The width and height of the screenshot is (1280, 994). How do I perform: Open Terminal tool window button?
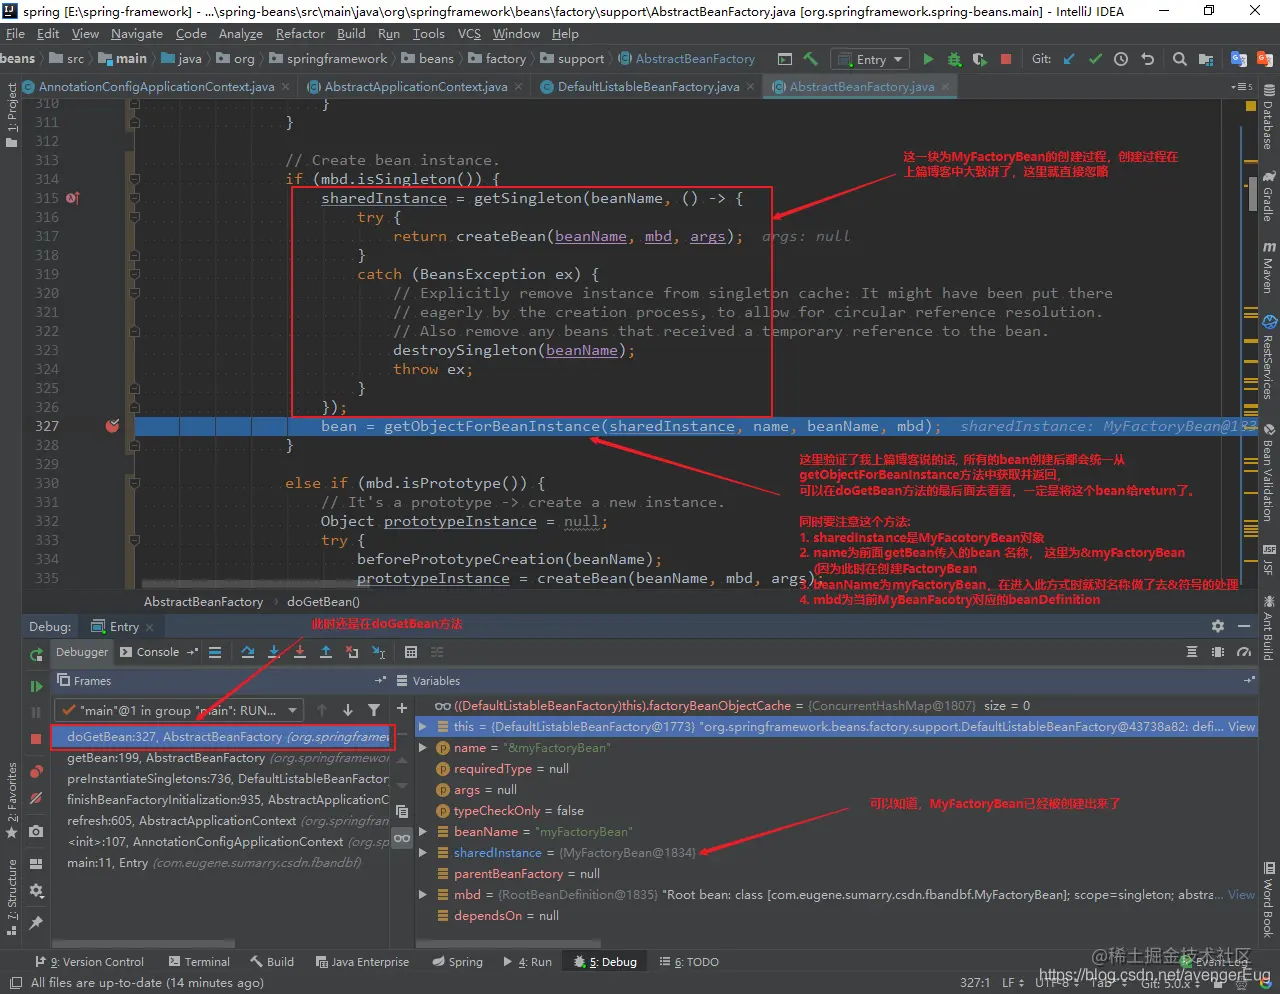click(199, 962)
